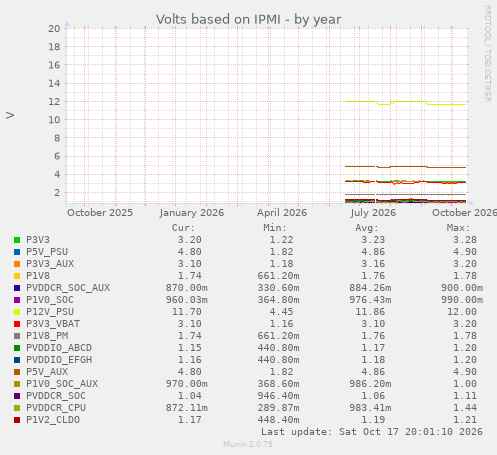Click the P1V0_SOC average value 976.43m
The image size is (497, 455).
(x=370, y=300)
